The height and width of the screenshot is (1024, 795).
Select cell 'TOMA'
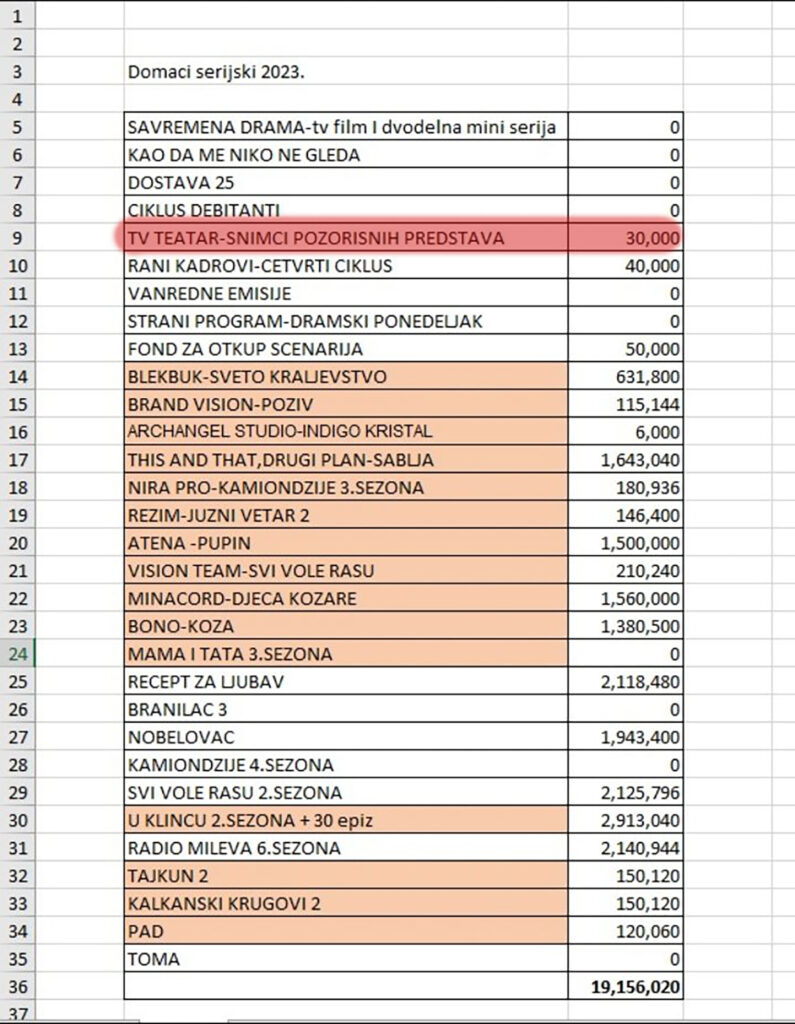346,959
